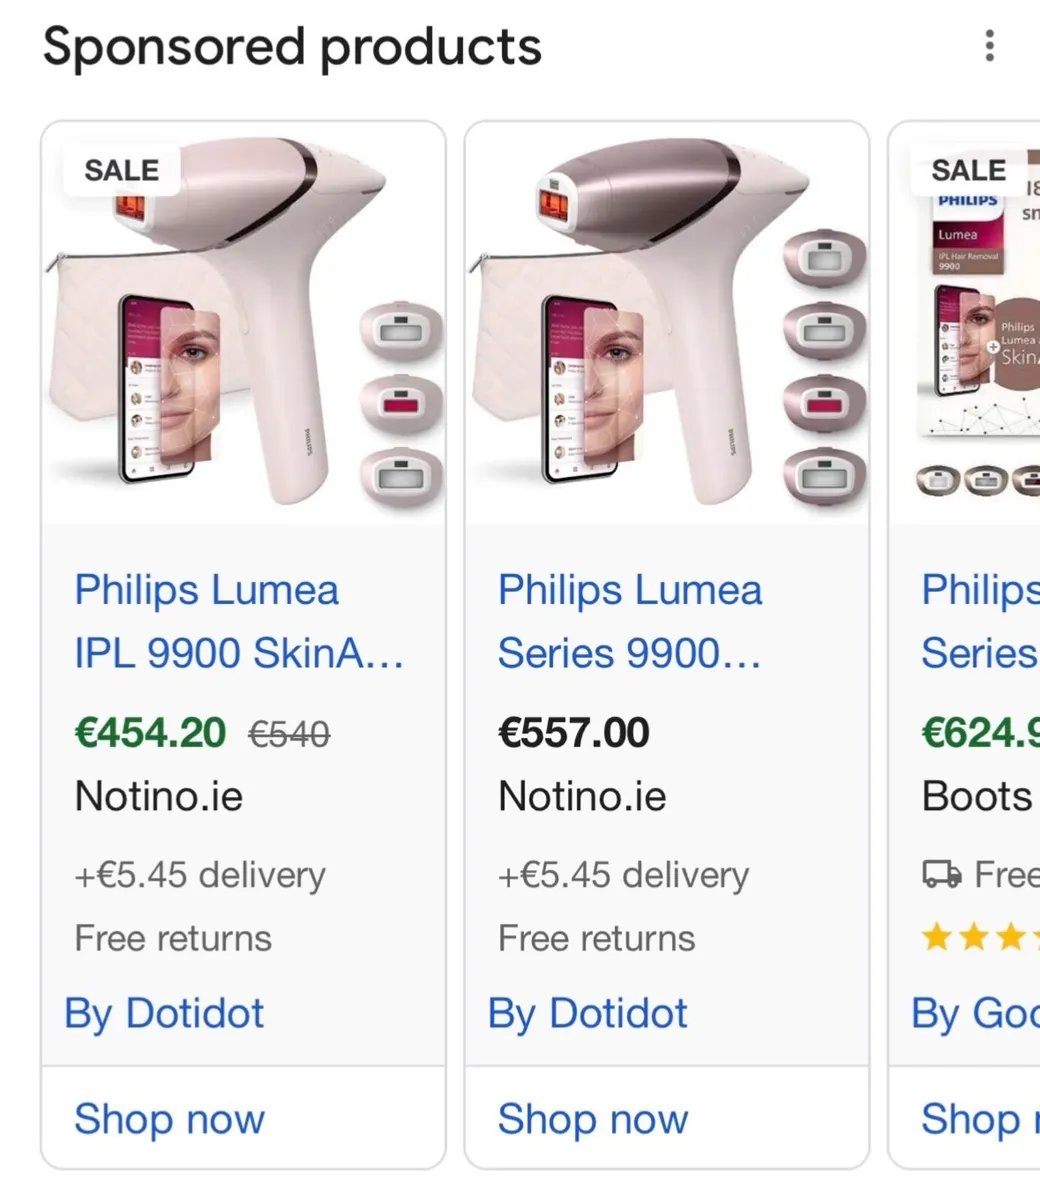Screen dimensions: 1040x1200
Task: Click Shop now on the €454.20 product
Action: pos(168,1120)
